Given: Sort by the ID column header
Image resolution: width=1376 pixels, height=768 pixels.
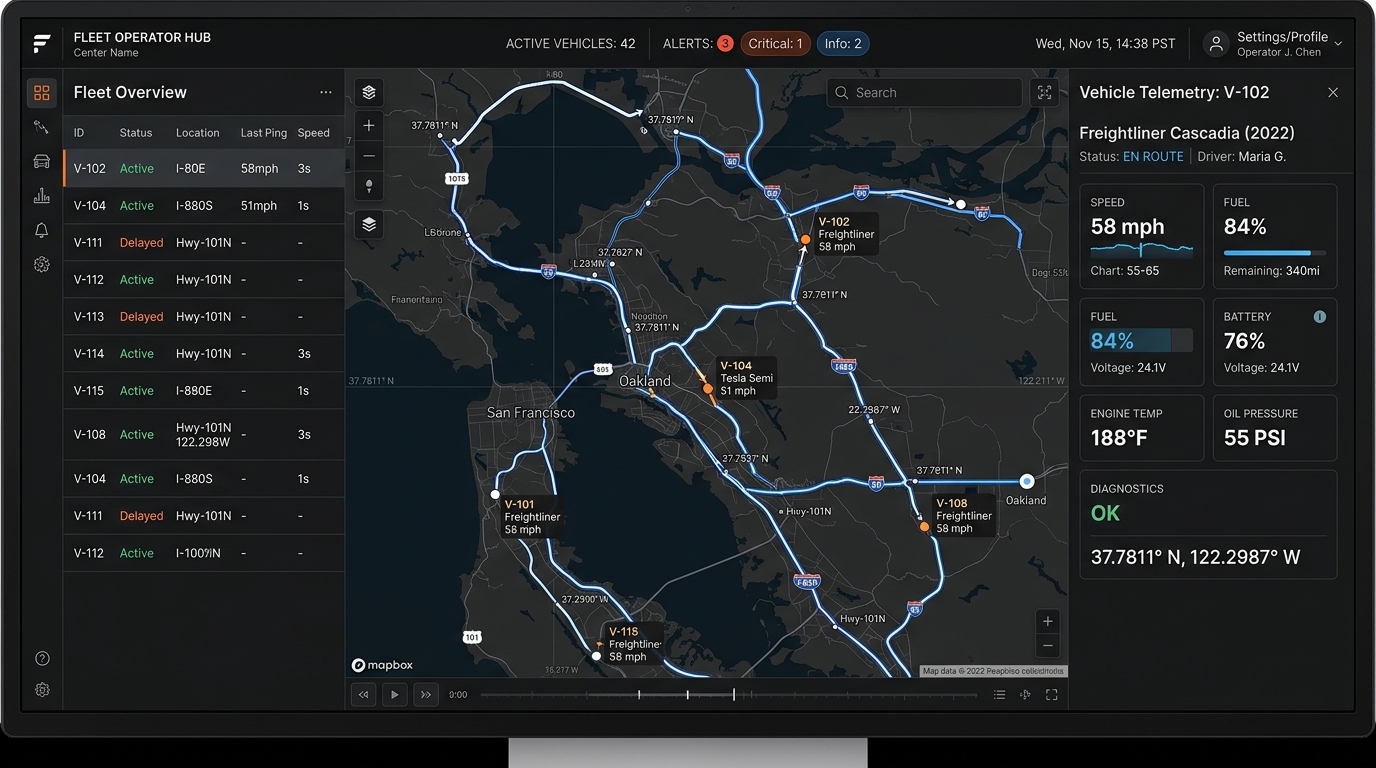Looking at the screenshot, I should (x=79, y=133).
